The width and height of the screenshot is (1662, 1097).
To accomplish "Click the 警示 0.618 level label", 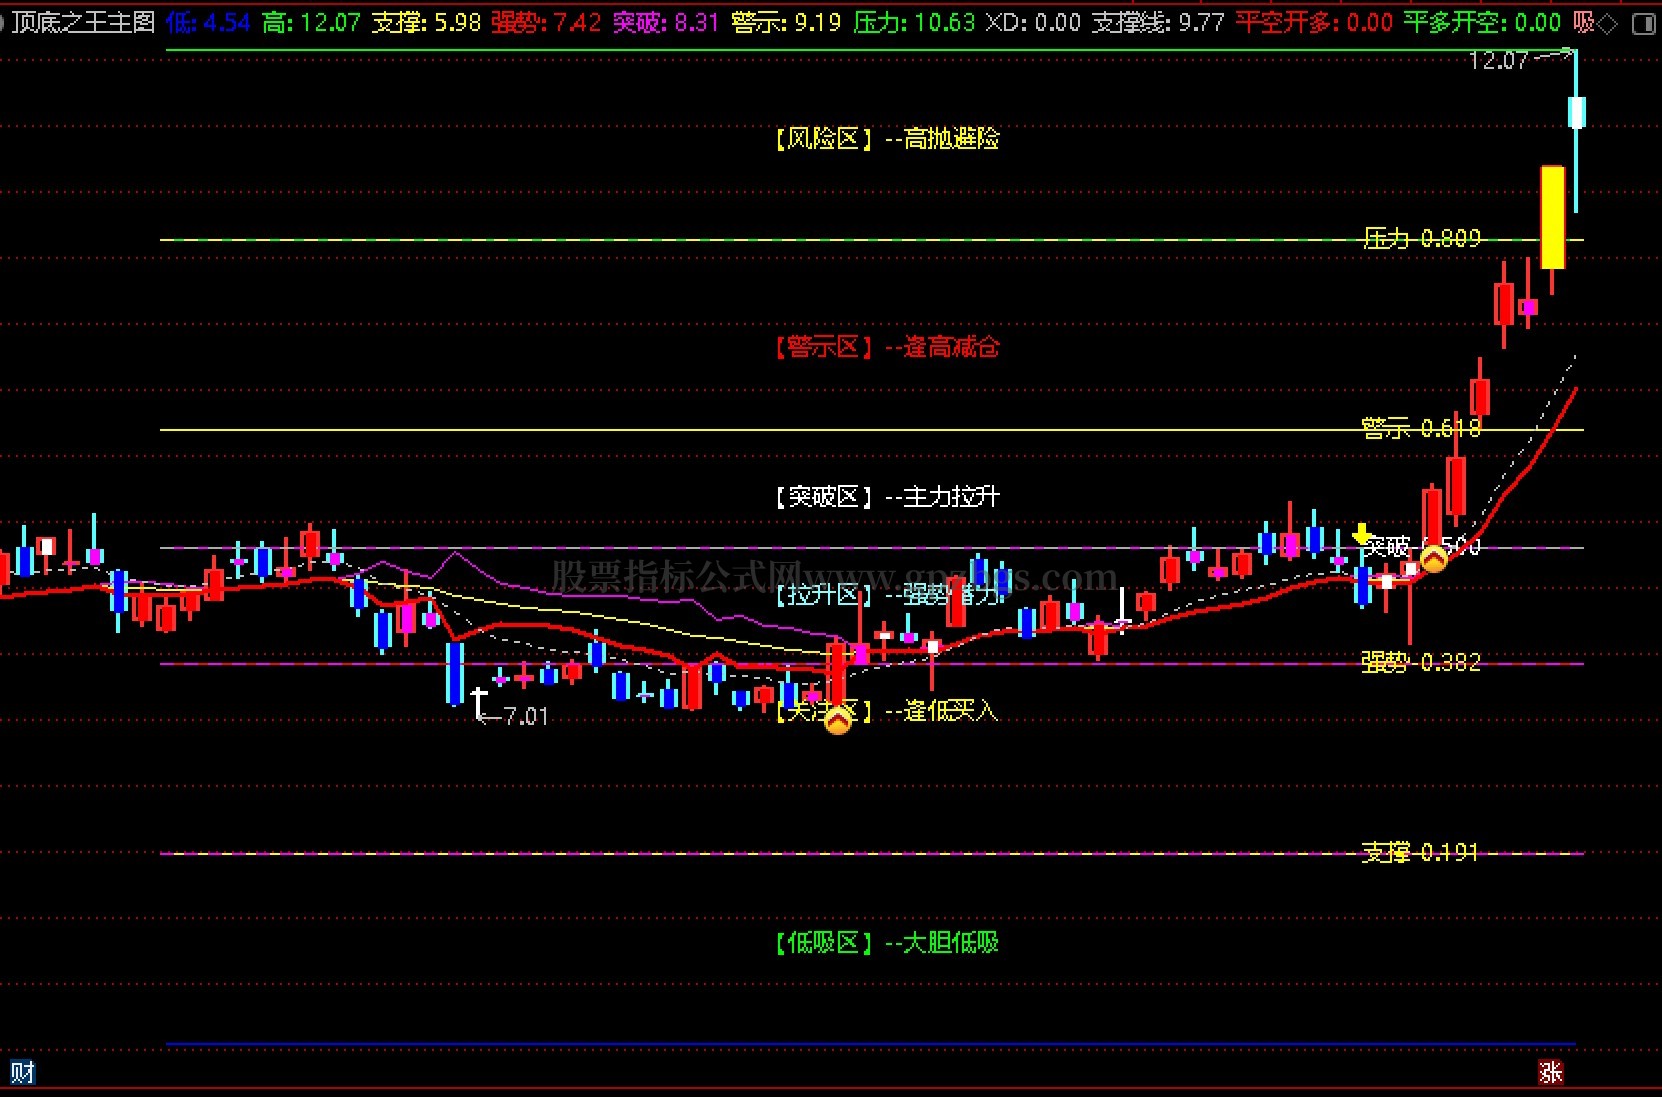I will (x=1420, y=428).
